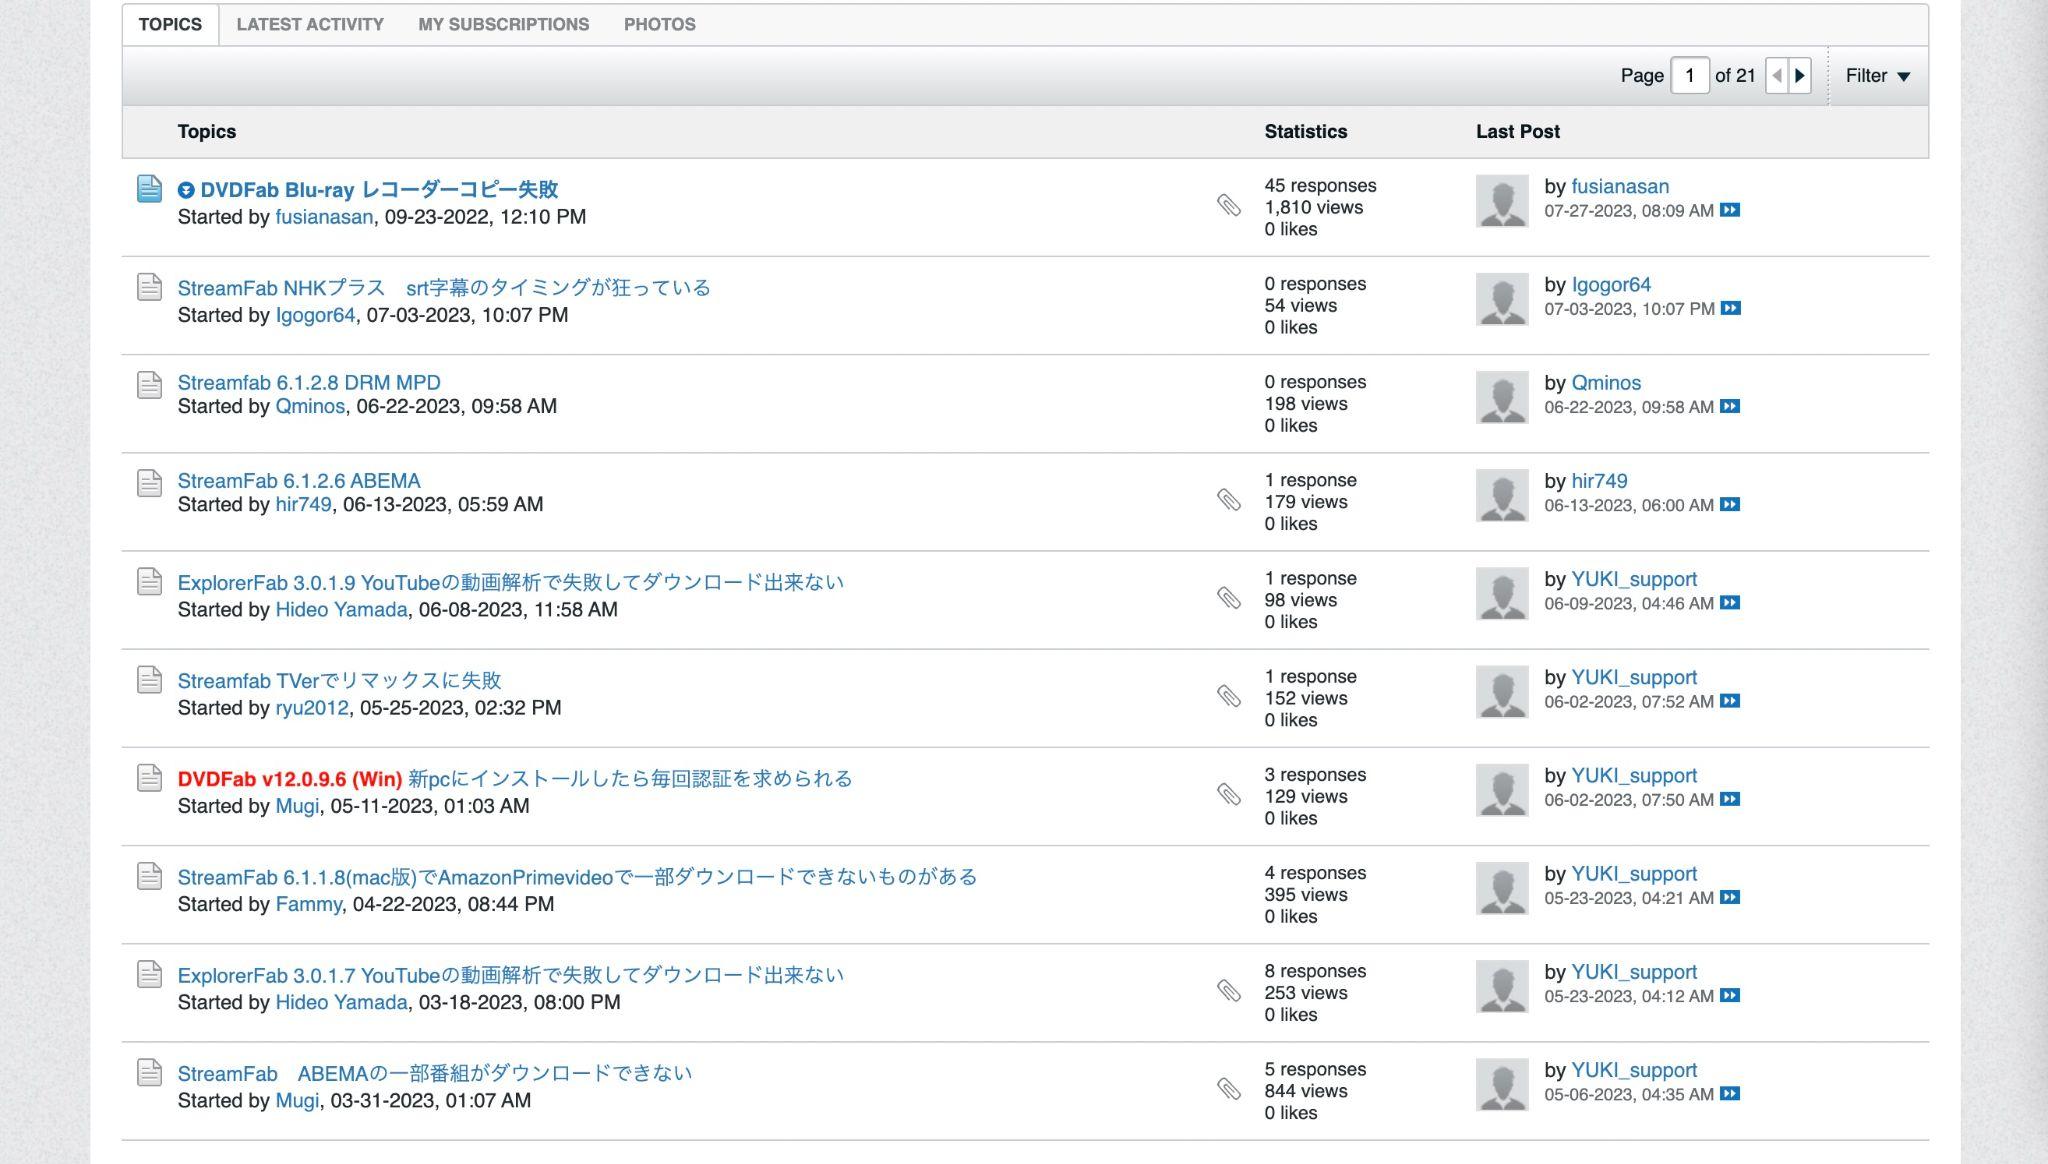Select the Topics tab
2048x1164 pixels.
[x=170, y=24]
